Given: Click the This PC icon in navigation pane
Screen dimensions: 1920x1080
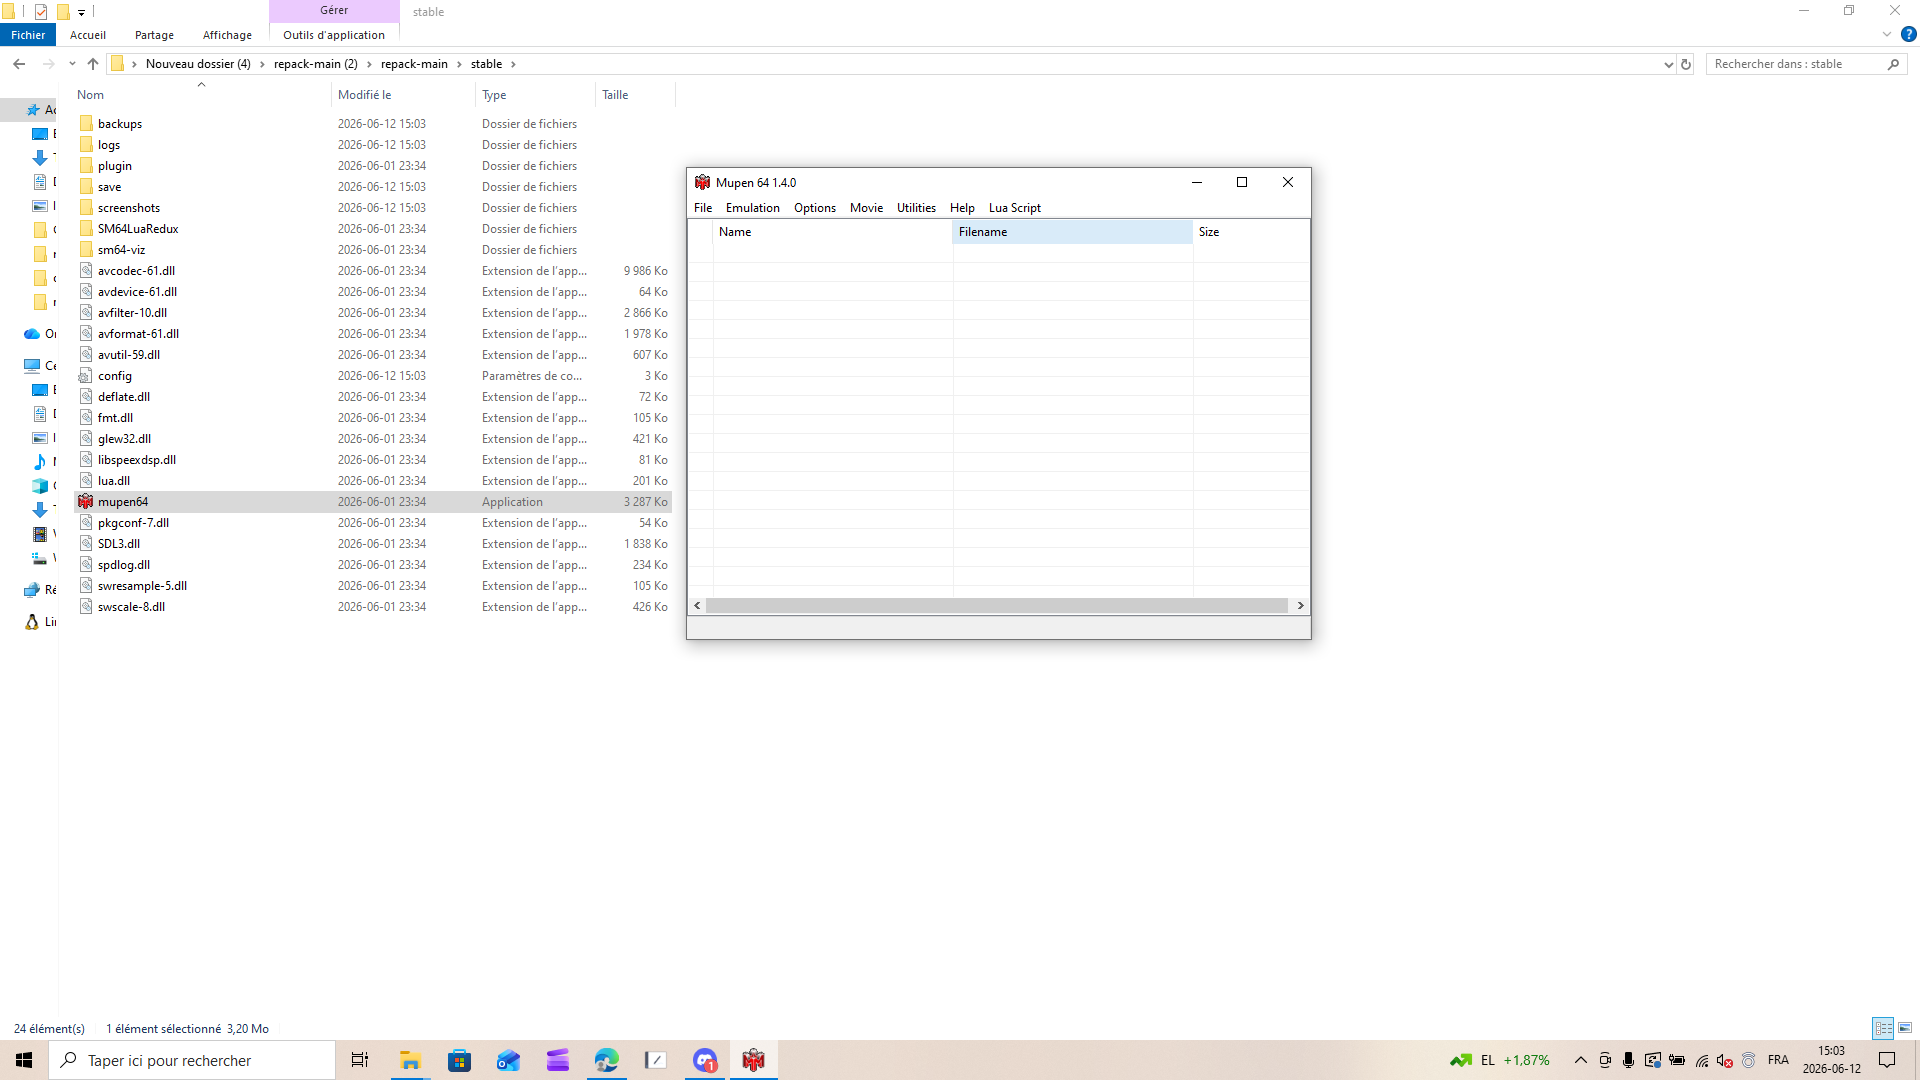Looking at the screenshot, I should (32, 366).
